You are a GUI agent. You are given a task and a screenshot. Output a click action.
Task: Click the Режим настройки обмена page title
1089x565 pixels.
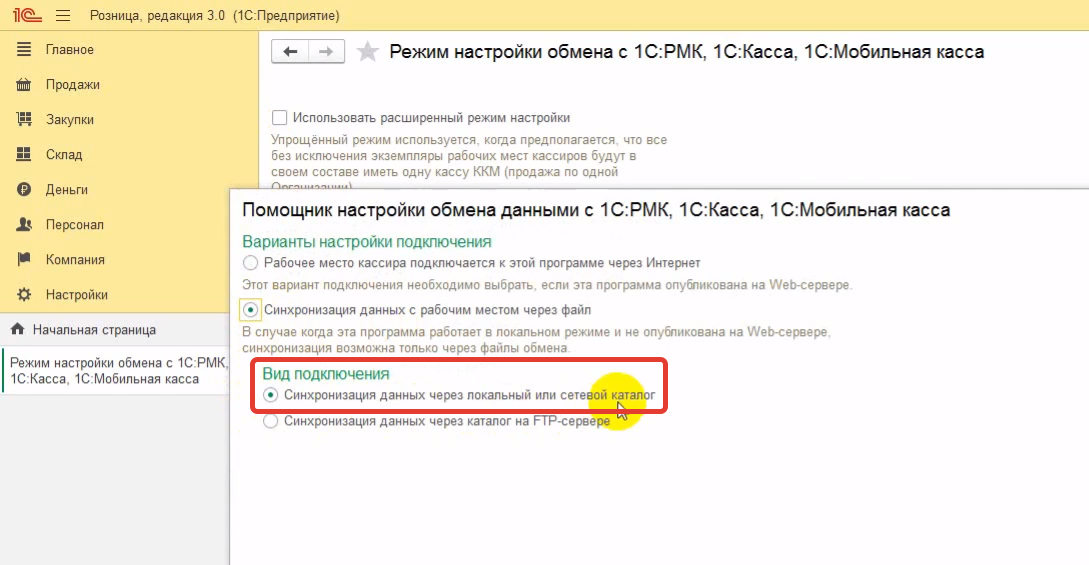click(x=686, y=51)
